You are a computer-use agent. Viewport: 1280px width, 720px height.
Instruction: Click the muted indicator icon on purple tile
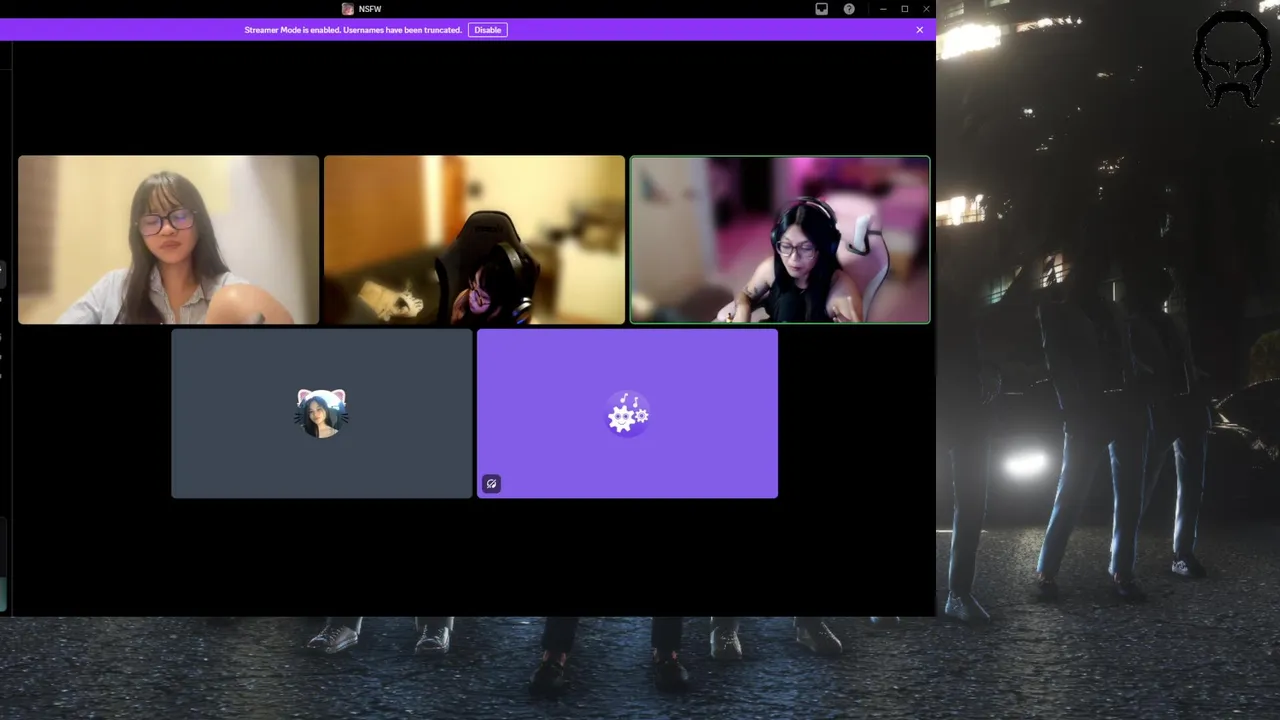[x=491, y=484]
